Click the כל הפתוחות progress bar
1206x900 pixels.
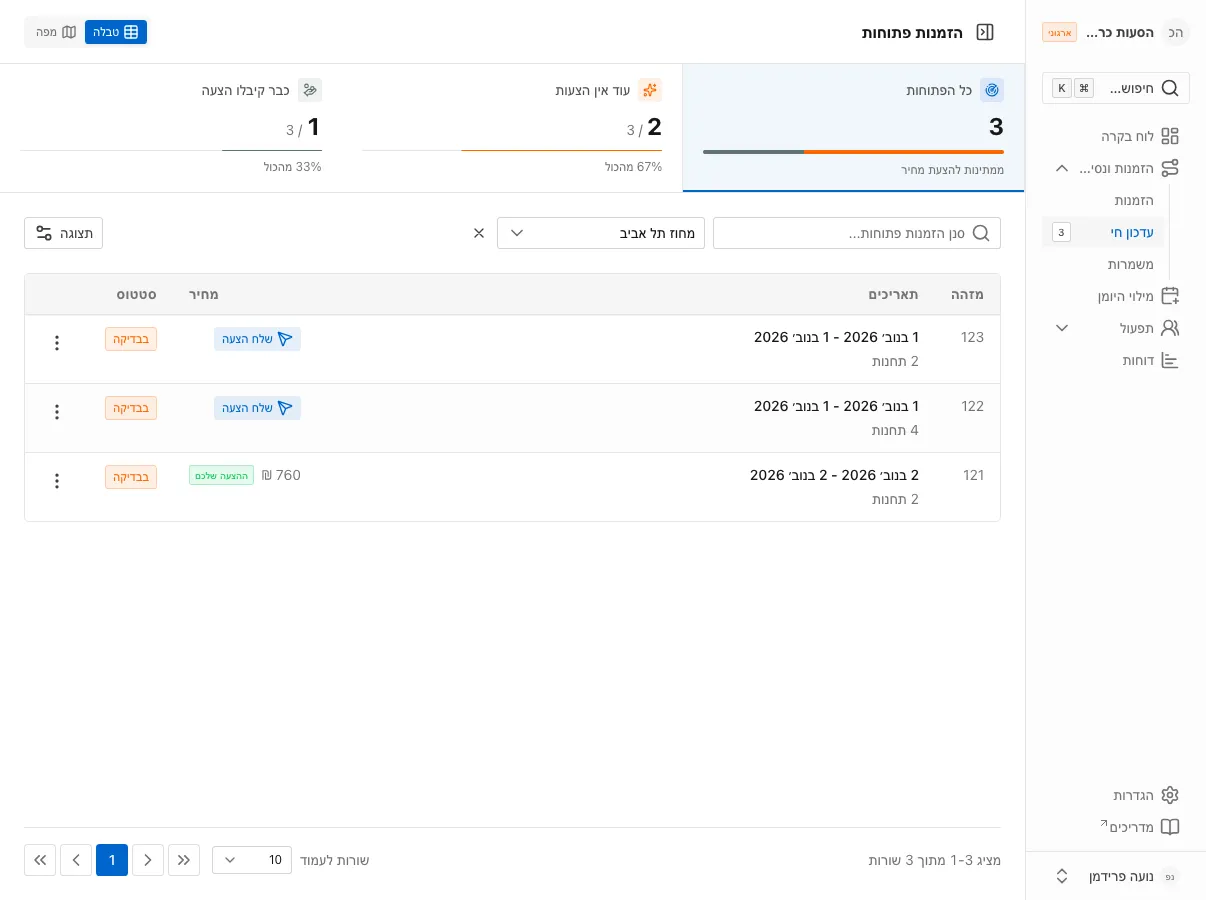[x=853, y=152]
